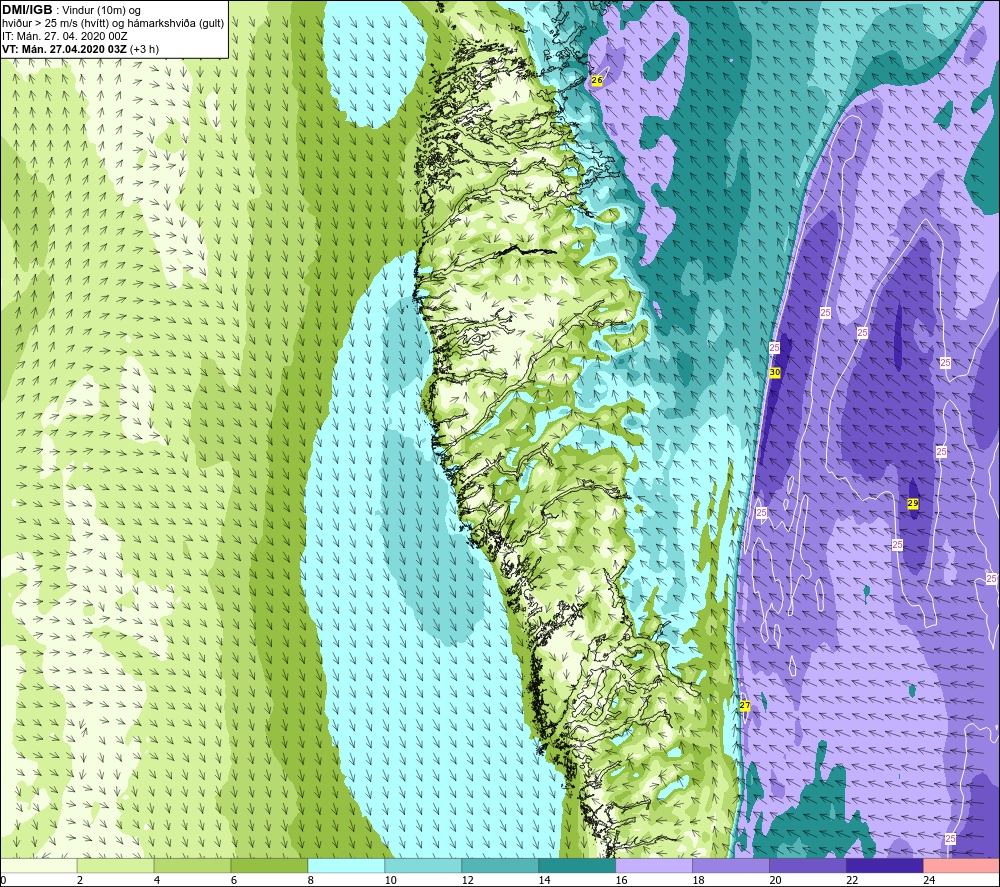This screenshot has height=887, width=1000.
Task: Select the yellow "27" gust maximum label
Action: pos(745,706)
